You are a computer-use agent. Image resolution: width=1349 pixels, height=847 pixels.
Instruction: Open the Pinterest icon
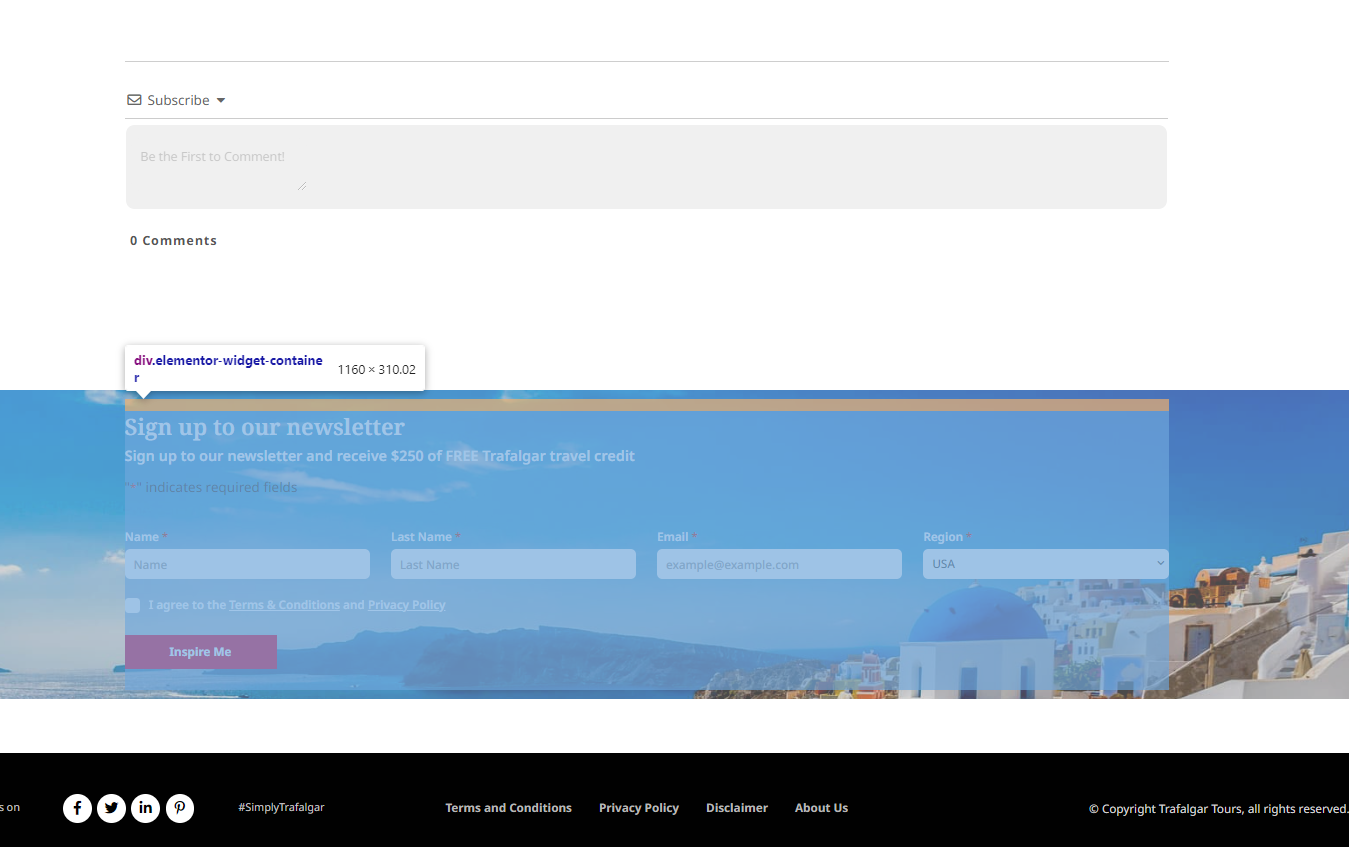pyautogui.click(x=180, y=808)
